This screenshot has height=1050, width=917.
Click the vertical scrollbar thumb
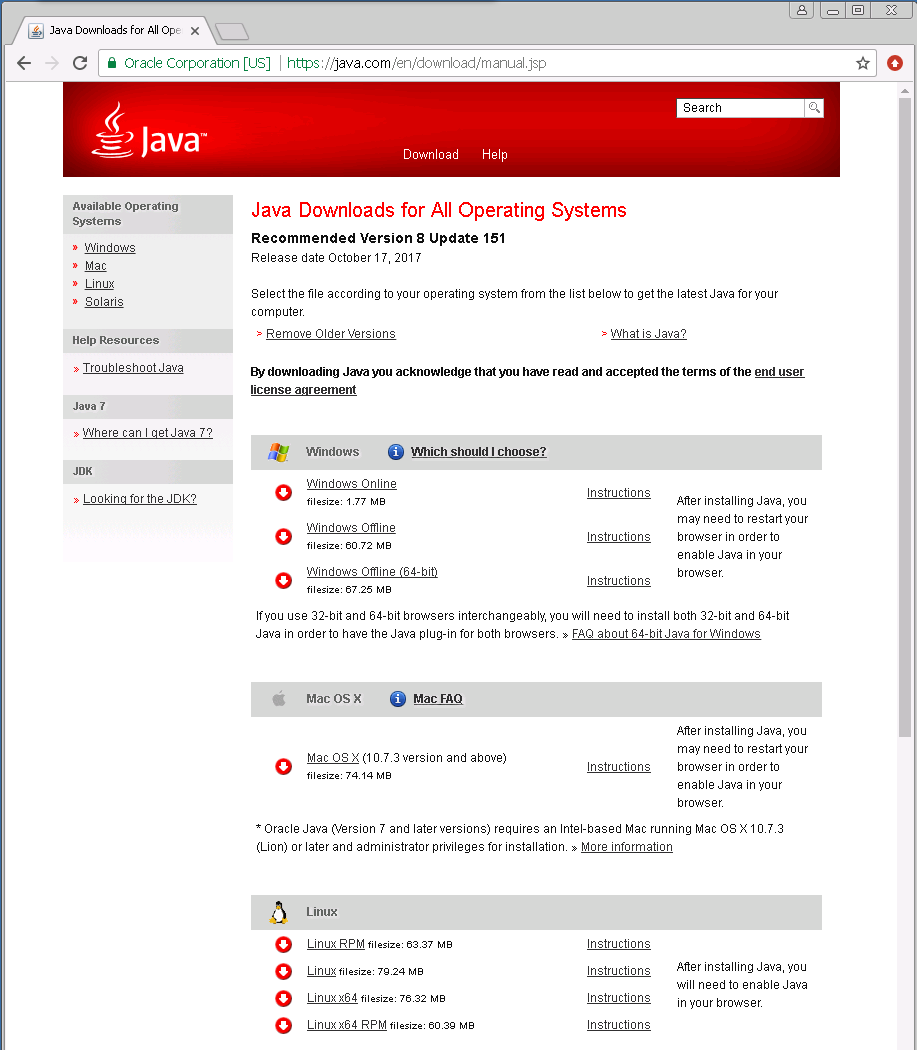[x=905, y=417]
